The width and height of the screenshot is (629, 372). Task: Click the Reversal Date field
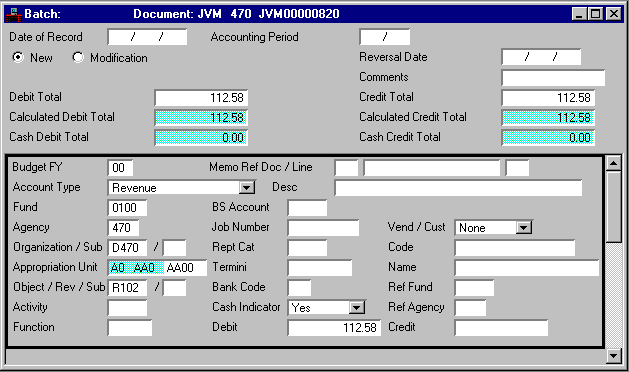tap(541, 57)
